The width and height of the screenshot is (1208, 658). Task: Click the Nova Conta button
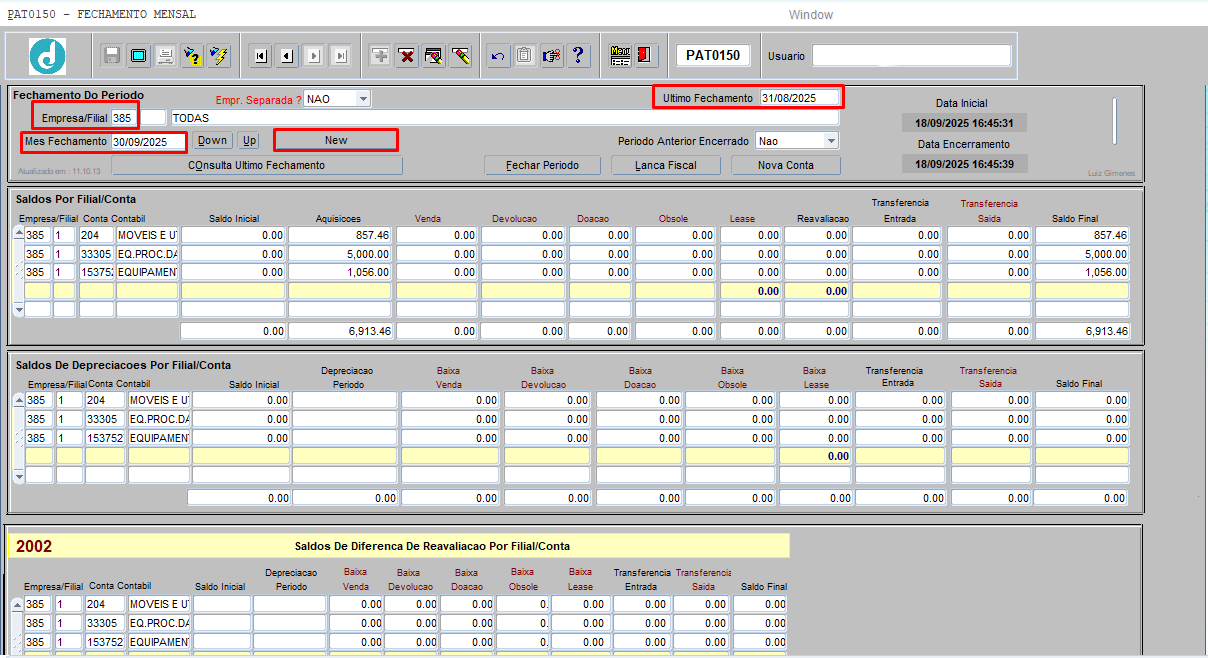[x=785, y=165]
